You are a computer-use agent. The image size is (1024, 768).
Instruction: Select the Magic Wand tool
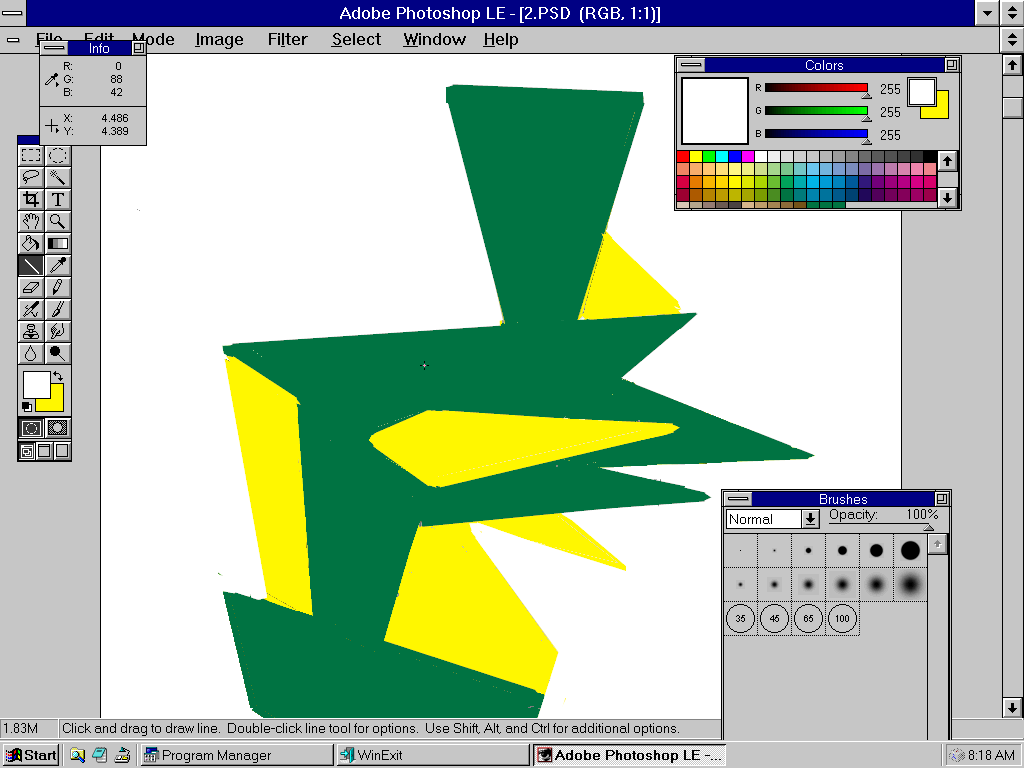coord(57,177)
